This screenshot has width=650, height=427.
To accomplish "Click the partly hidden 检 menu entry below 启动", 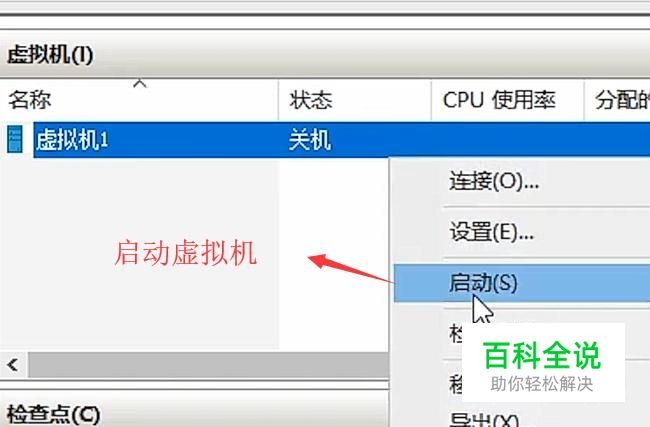I will coord(456,333).
